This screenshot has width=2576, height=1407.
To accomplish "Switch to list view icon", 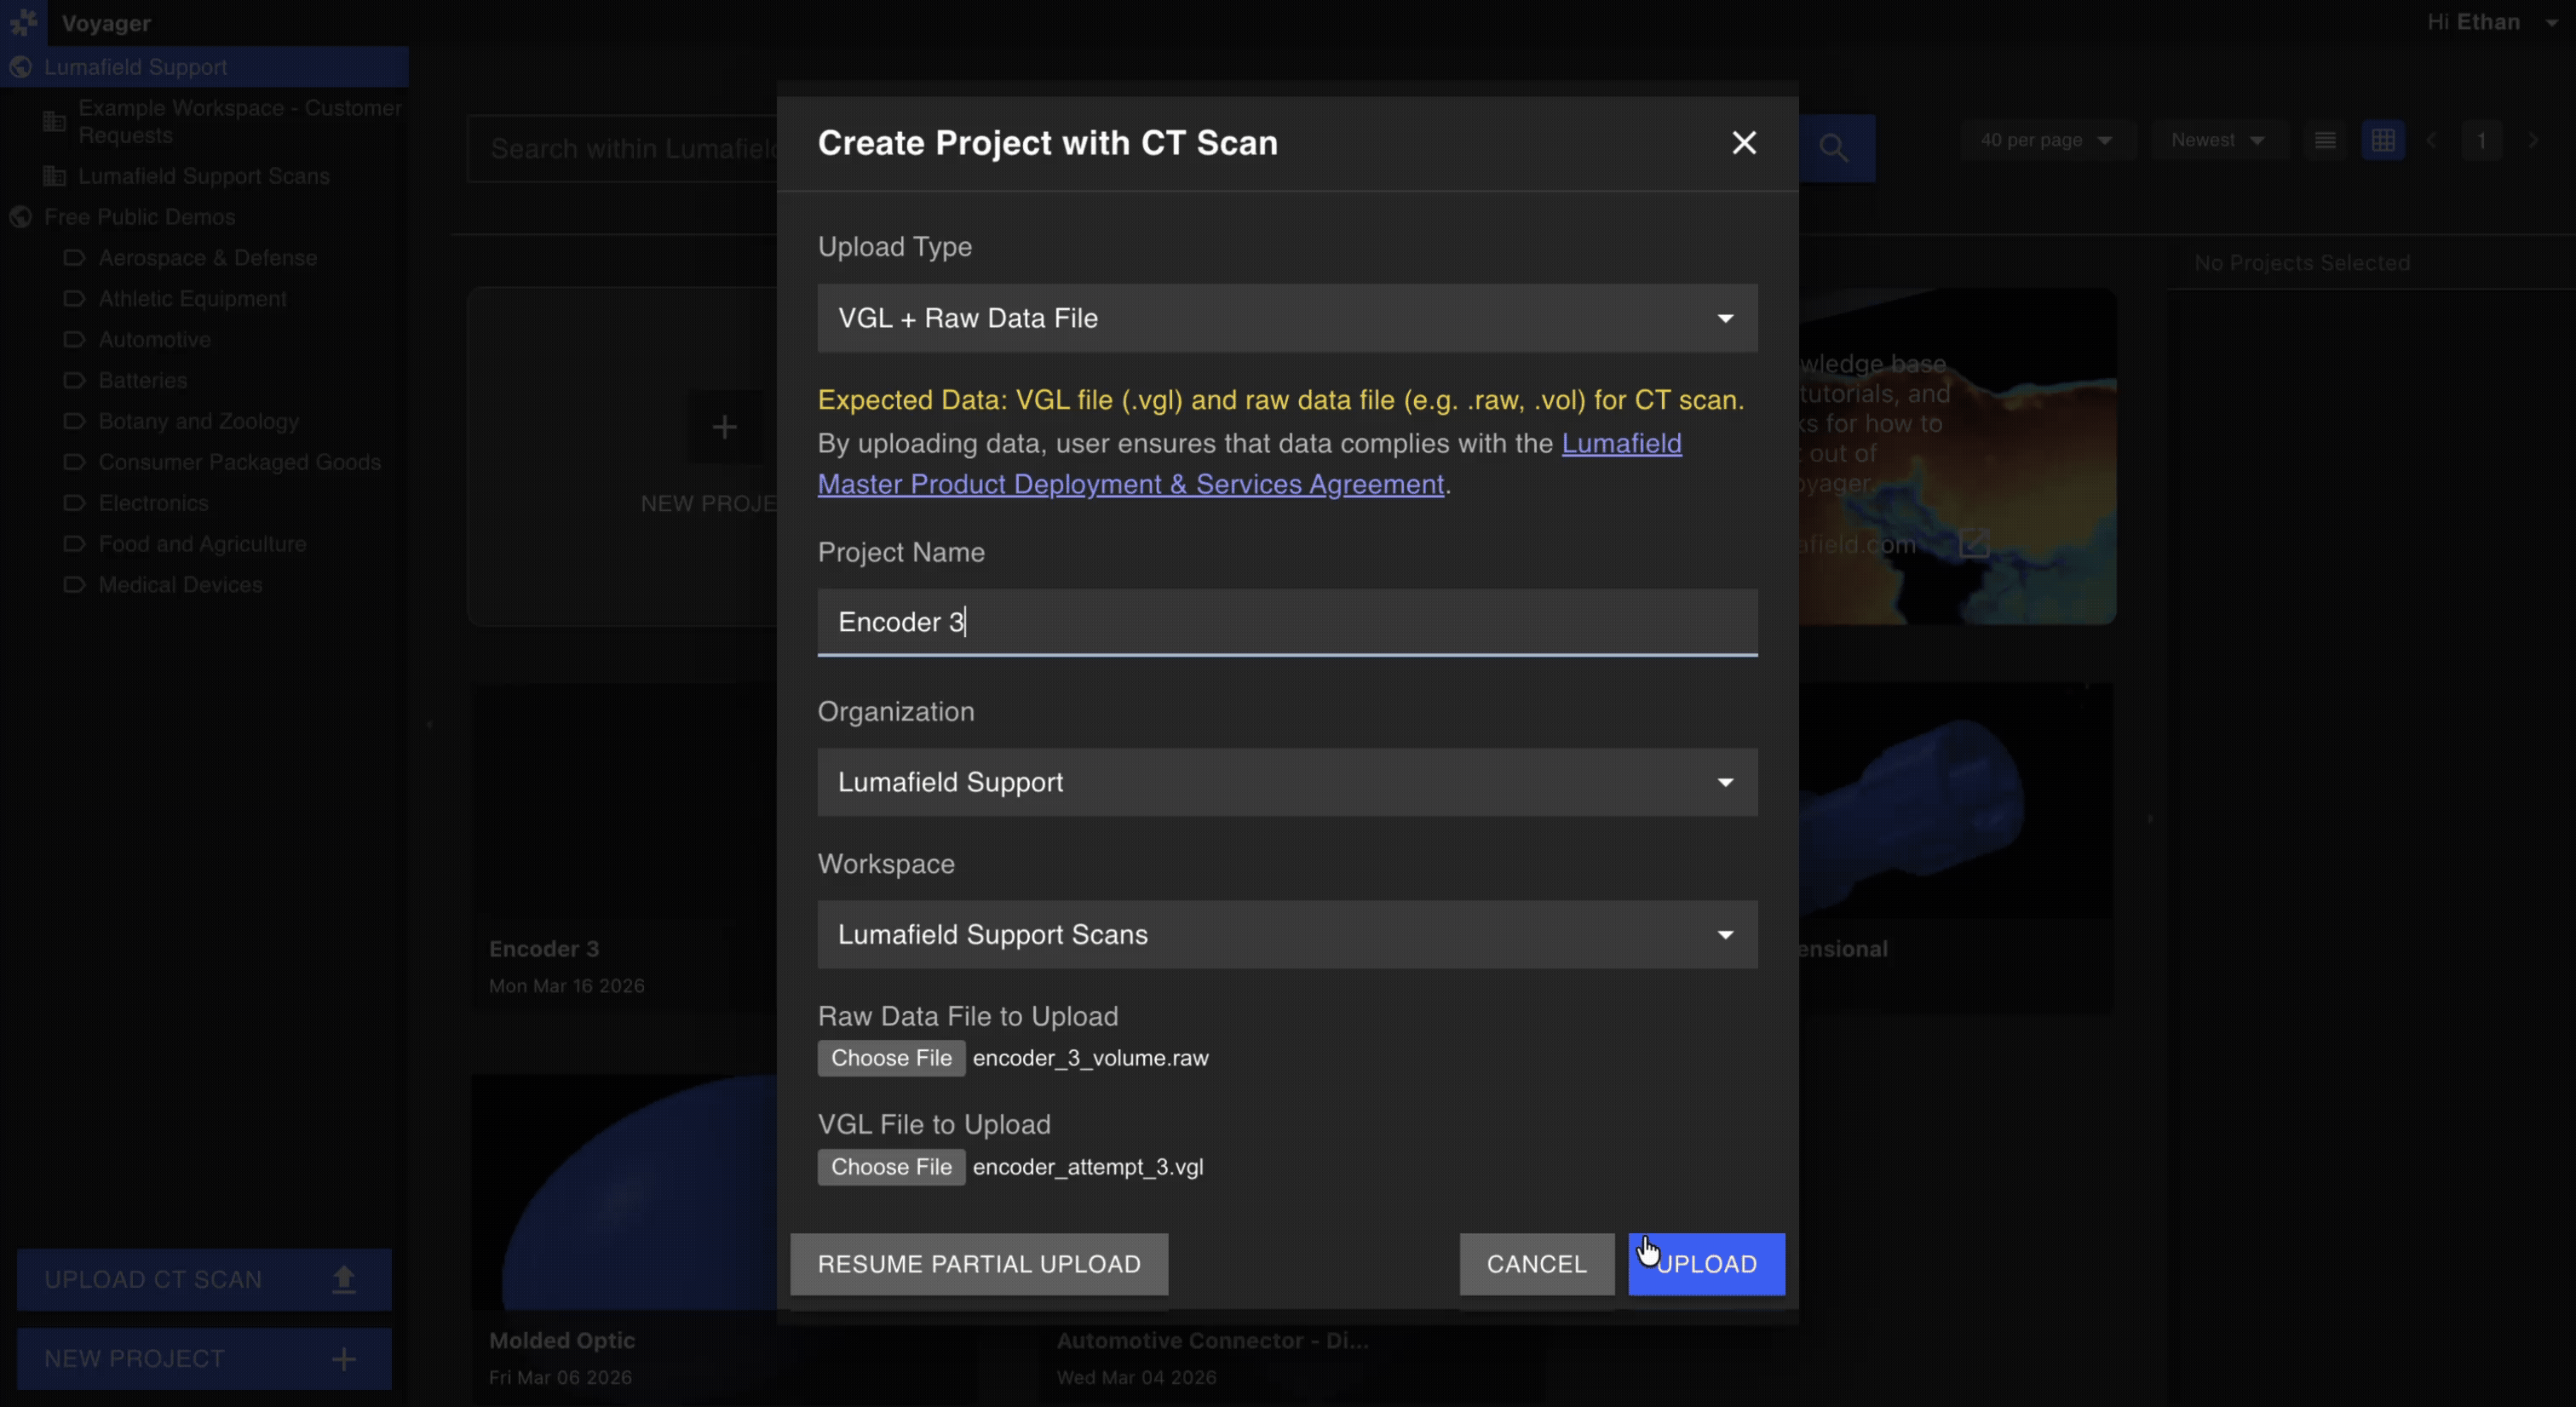I will click(2325, 140).
